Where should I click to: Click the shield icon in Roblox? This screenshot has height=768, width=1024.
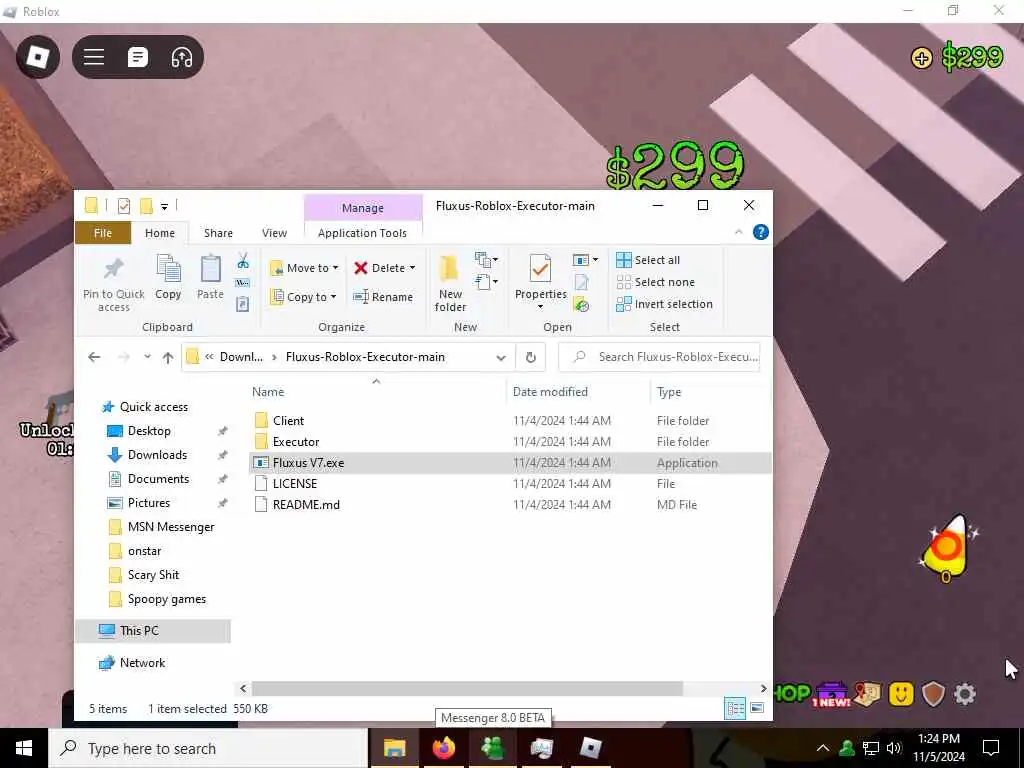933,694
